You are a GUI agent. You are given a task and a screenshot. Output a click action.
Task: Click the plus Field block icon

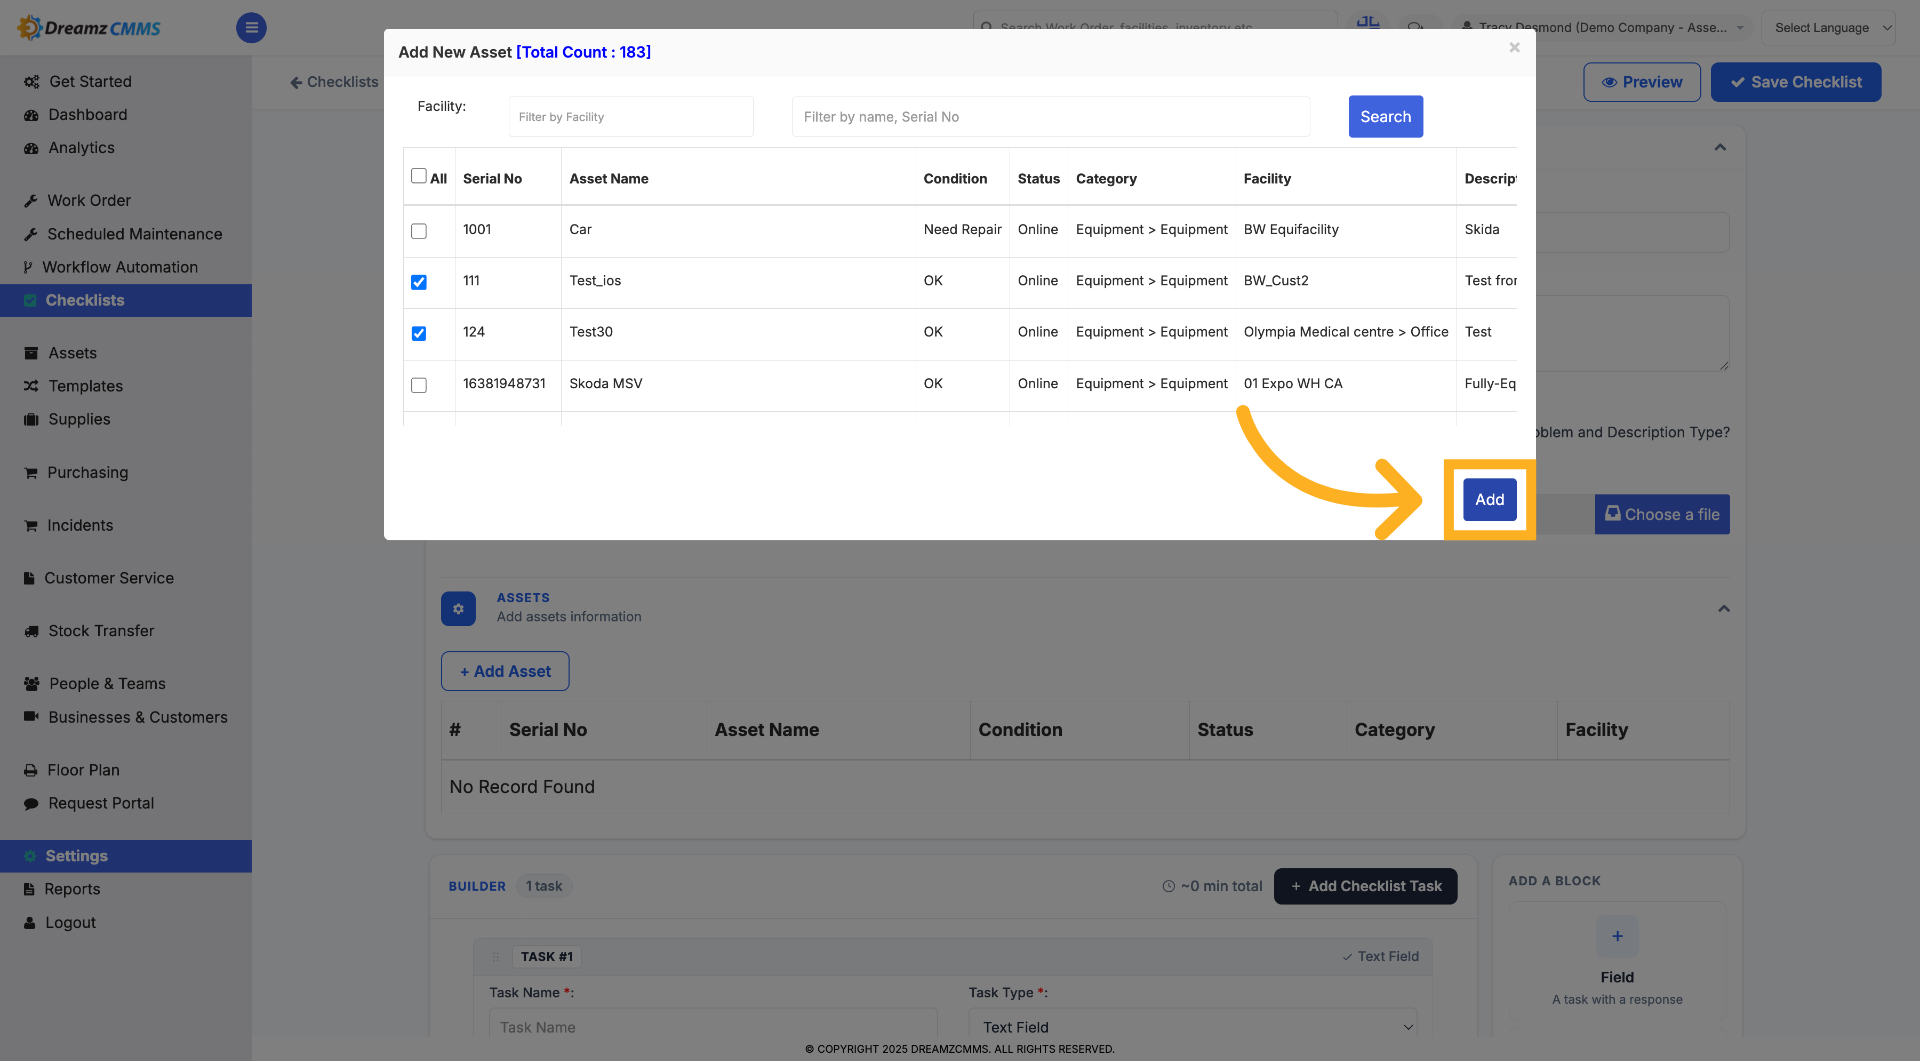1617,936
